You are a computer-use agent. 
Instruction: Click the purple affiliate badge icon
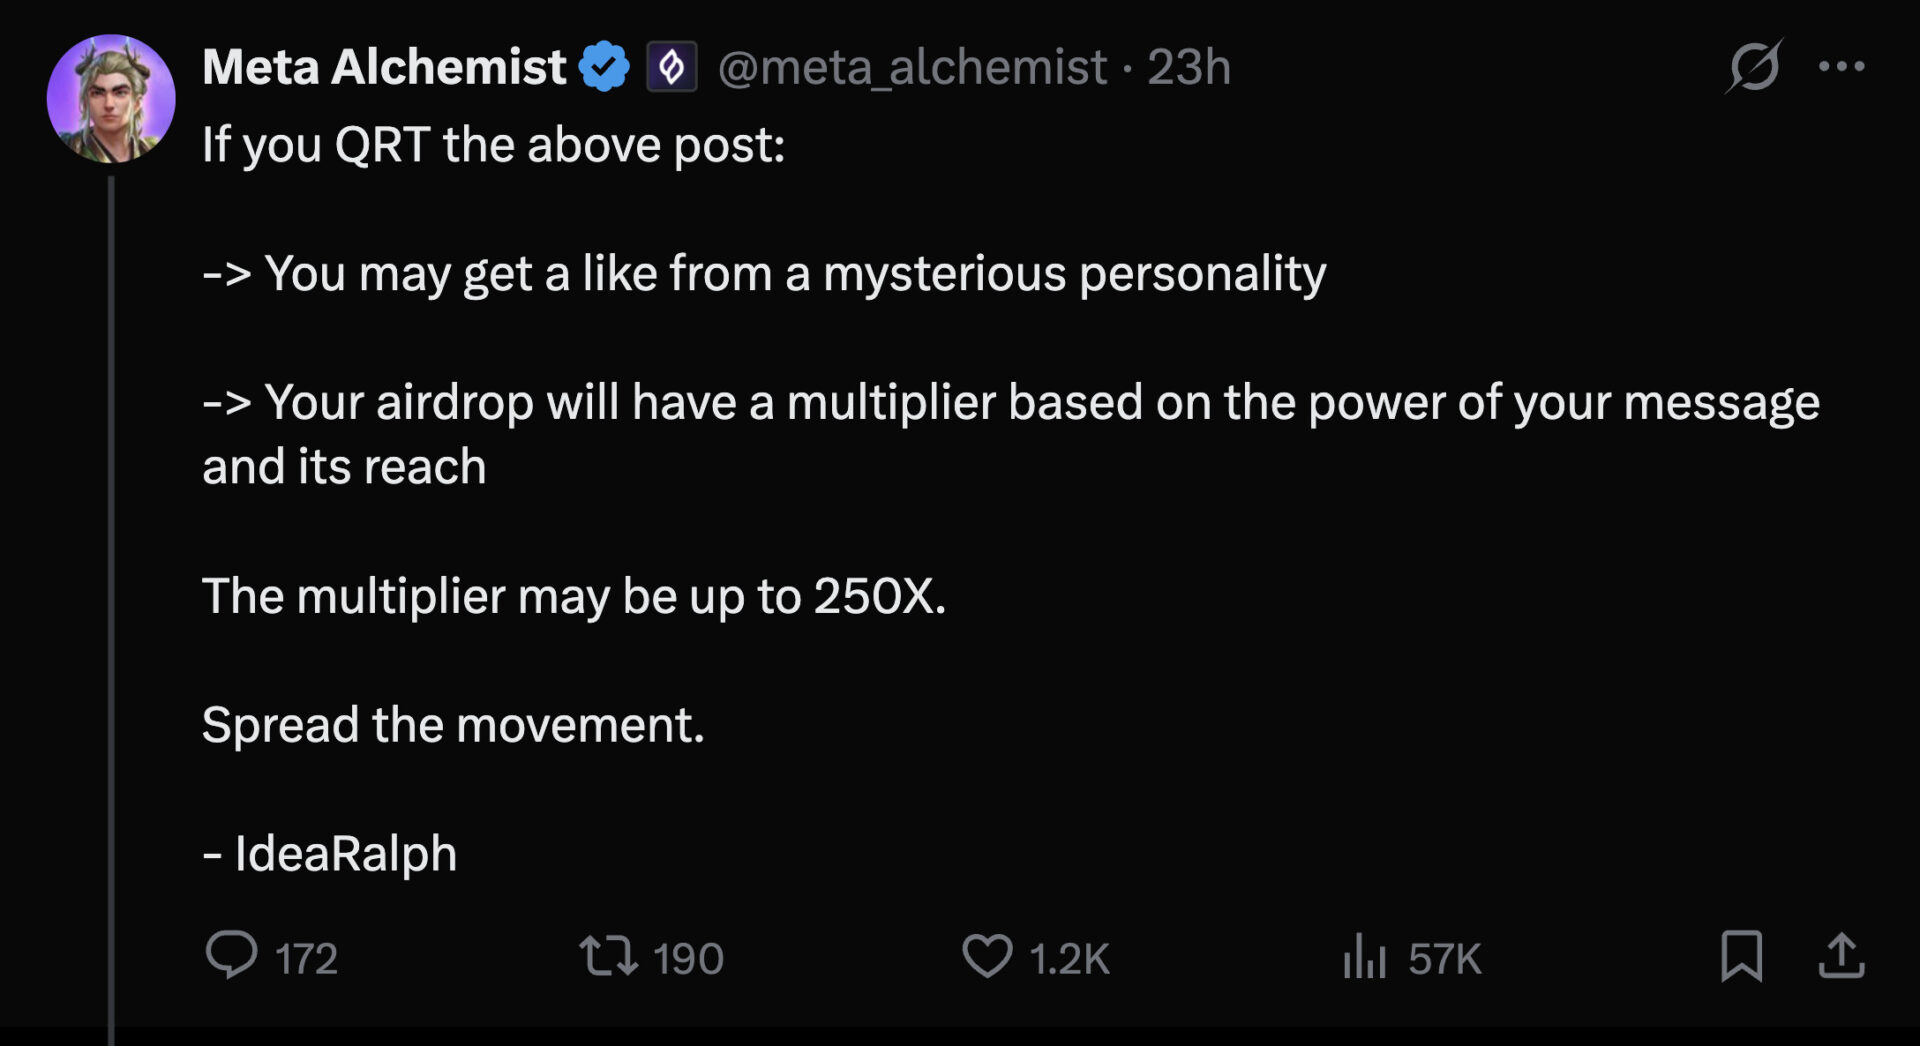(x=671, y=67)
